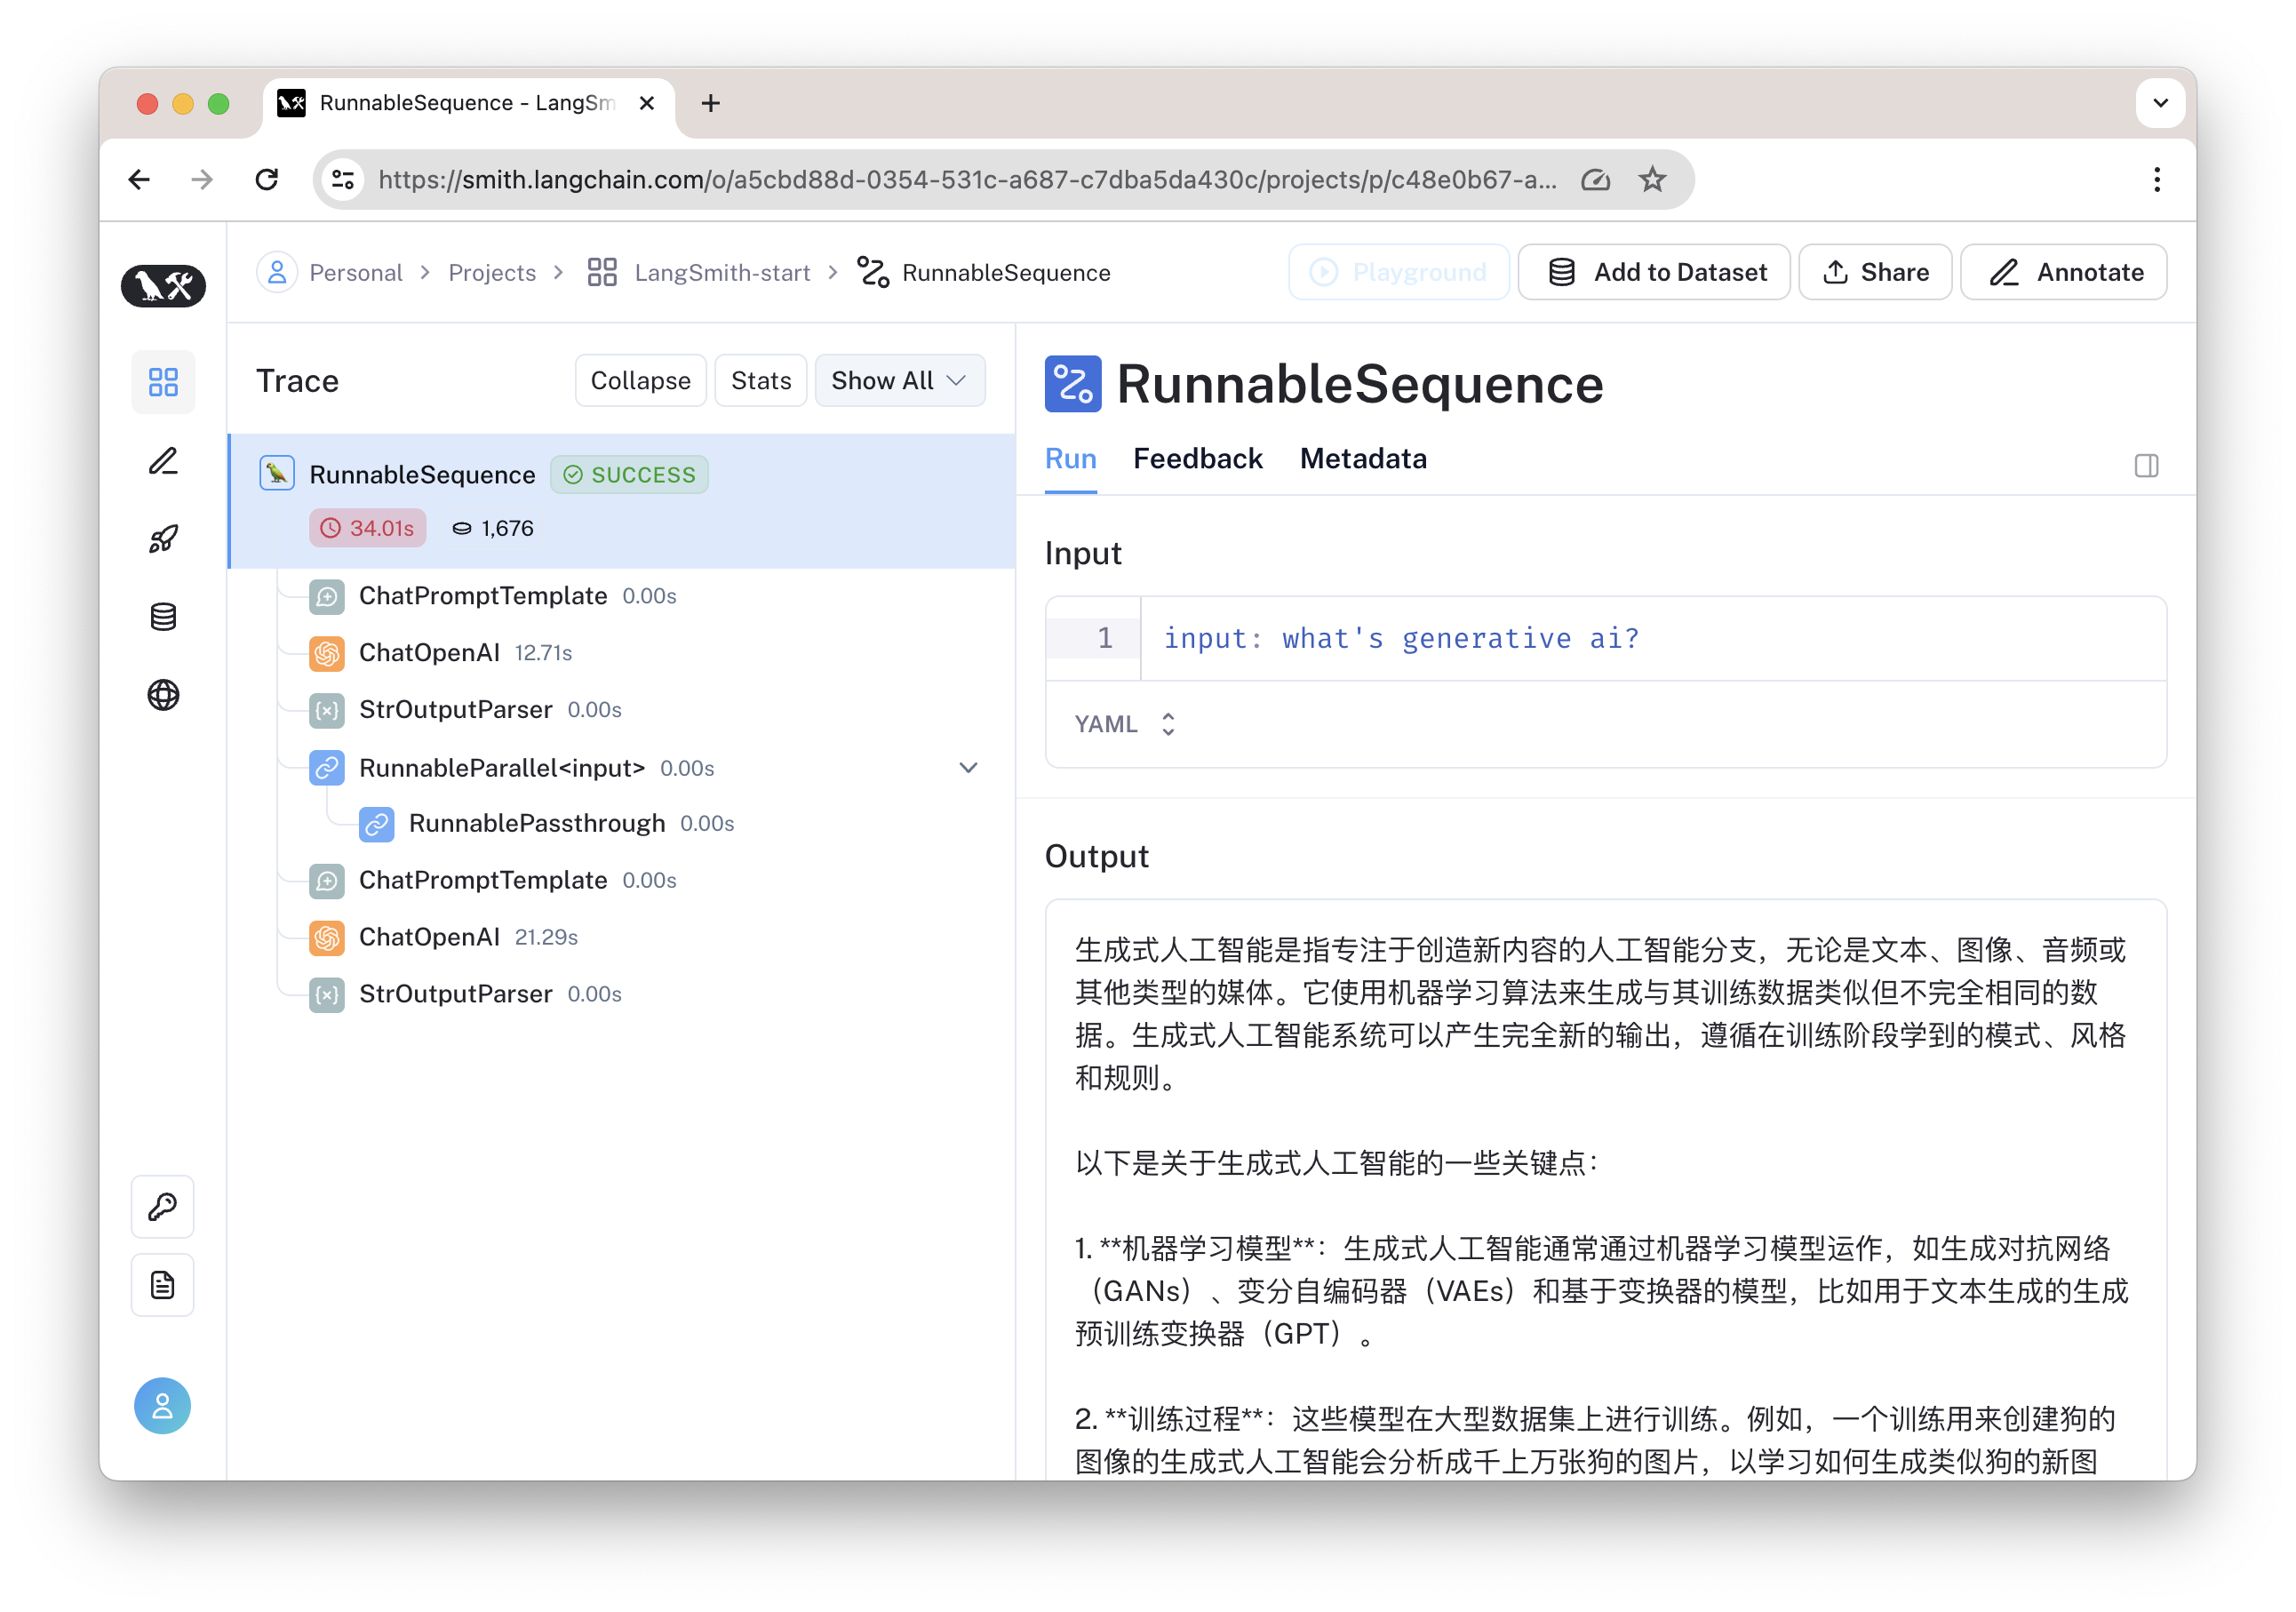The height and width of the screenshot is (1612, 2296).
Task: Click the first StrOutputParser parser icon
Action: pos(327,710)
